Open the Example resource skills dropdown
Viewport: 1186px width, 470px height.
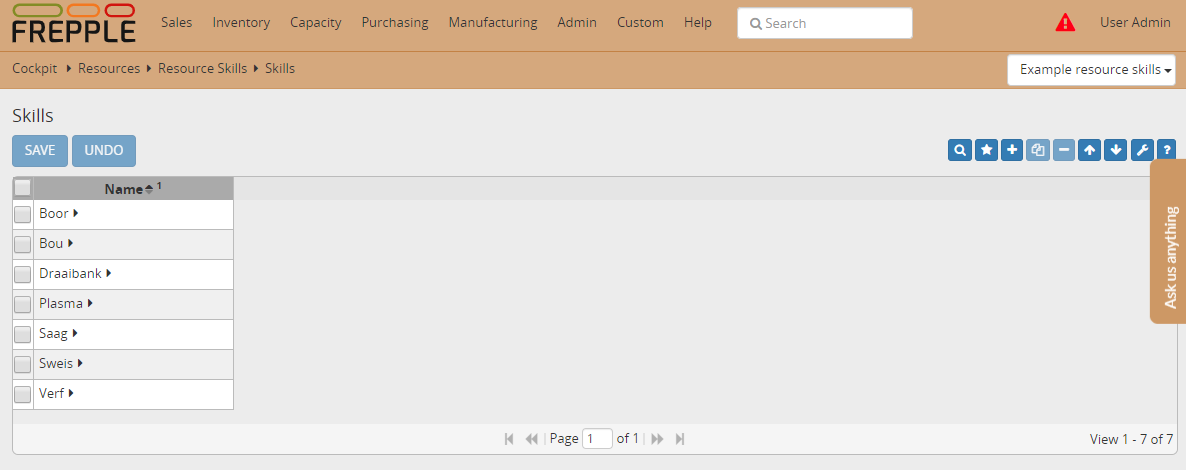(1091, 70)
